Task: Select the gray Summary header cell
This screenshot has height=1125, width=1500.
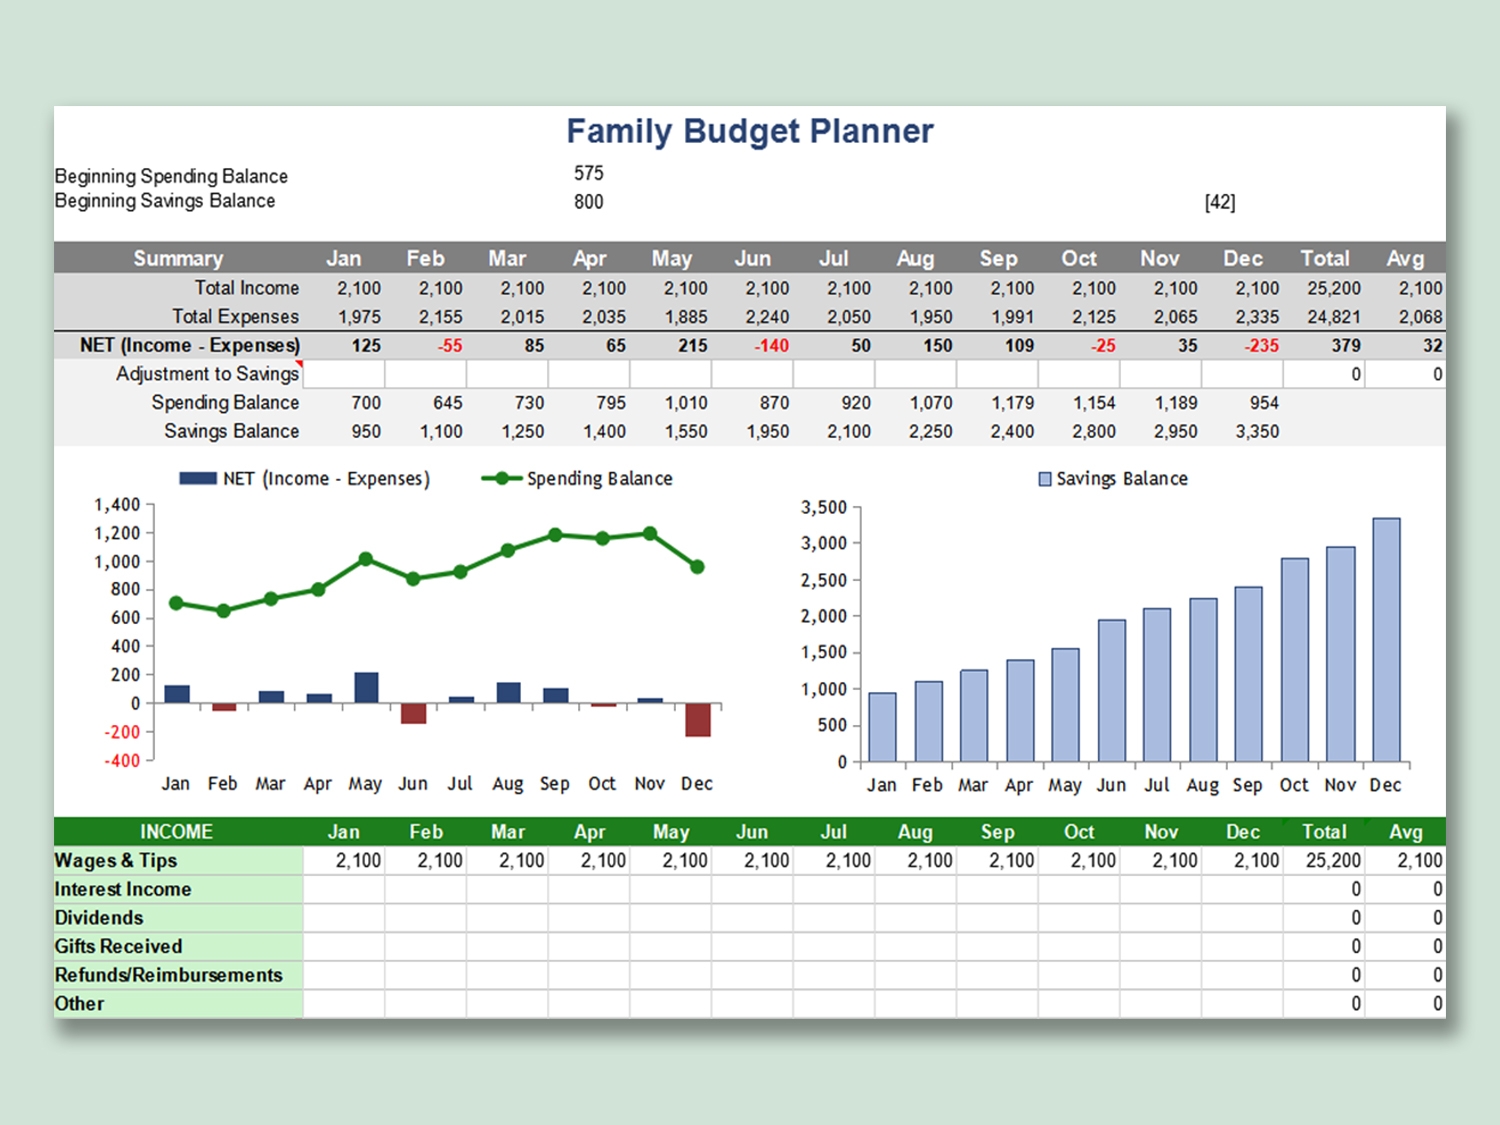Action: 178,258
